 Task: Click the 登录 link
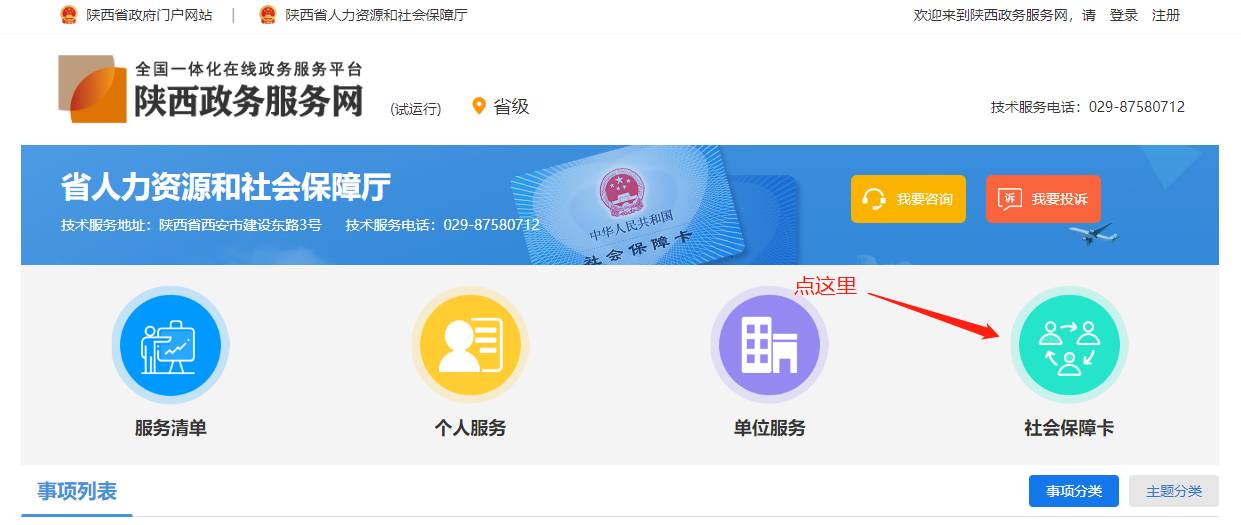pos(1124,15)
